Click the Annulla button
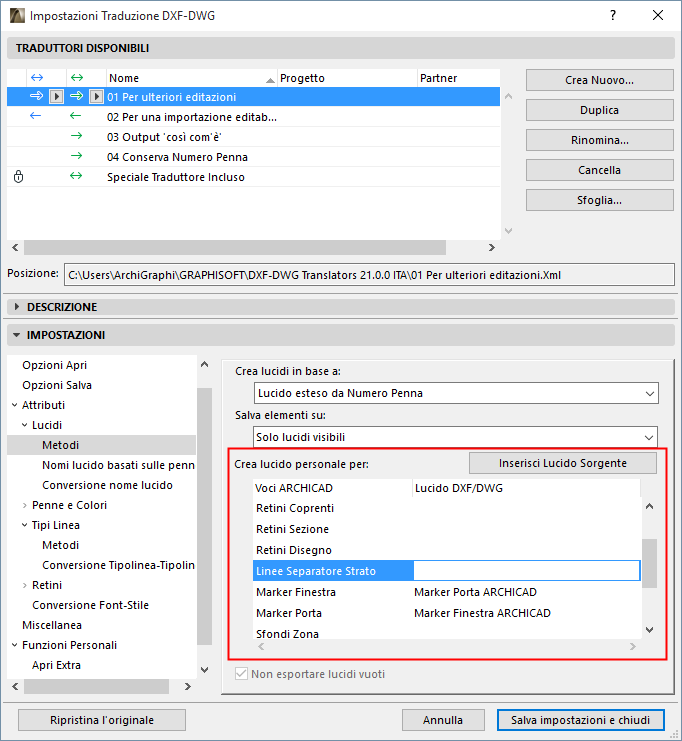Screen dimensions: 682x741 443,720
